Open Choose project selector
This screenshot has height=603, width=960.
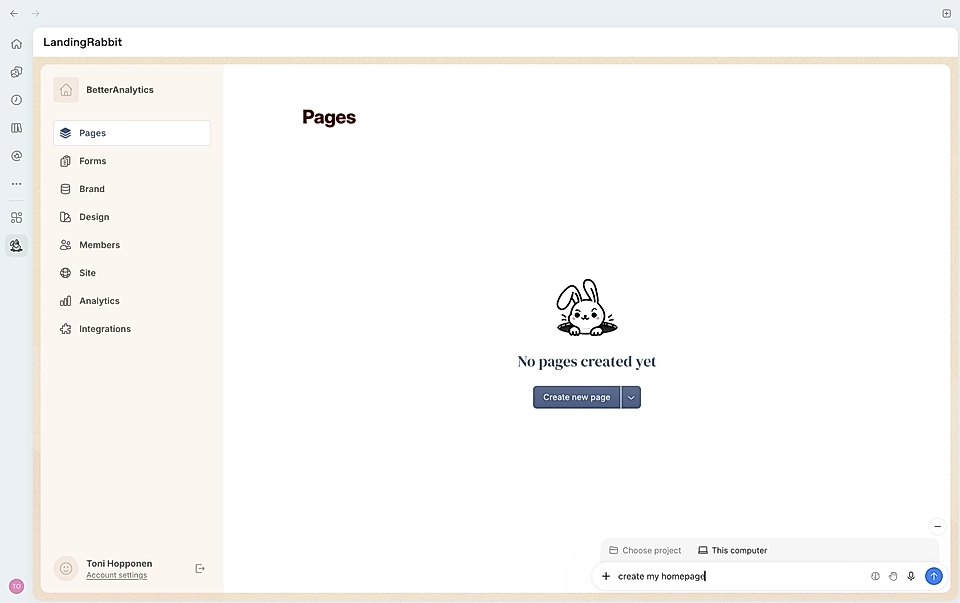click(x=645, y=550)
